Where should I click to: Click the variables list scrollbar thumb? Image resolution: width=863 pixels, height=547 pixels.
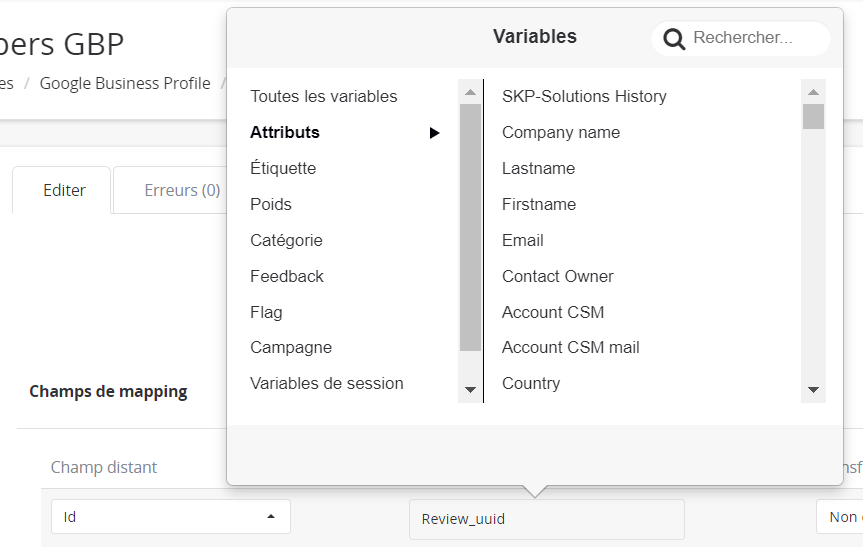[x=813, y=117]
